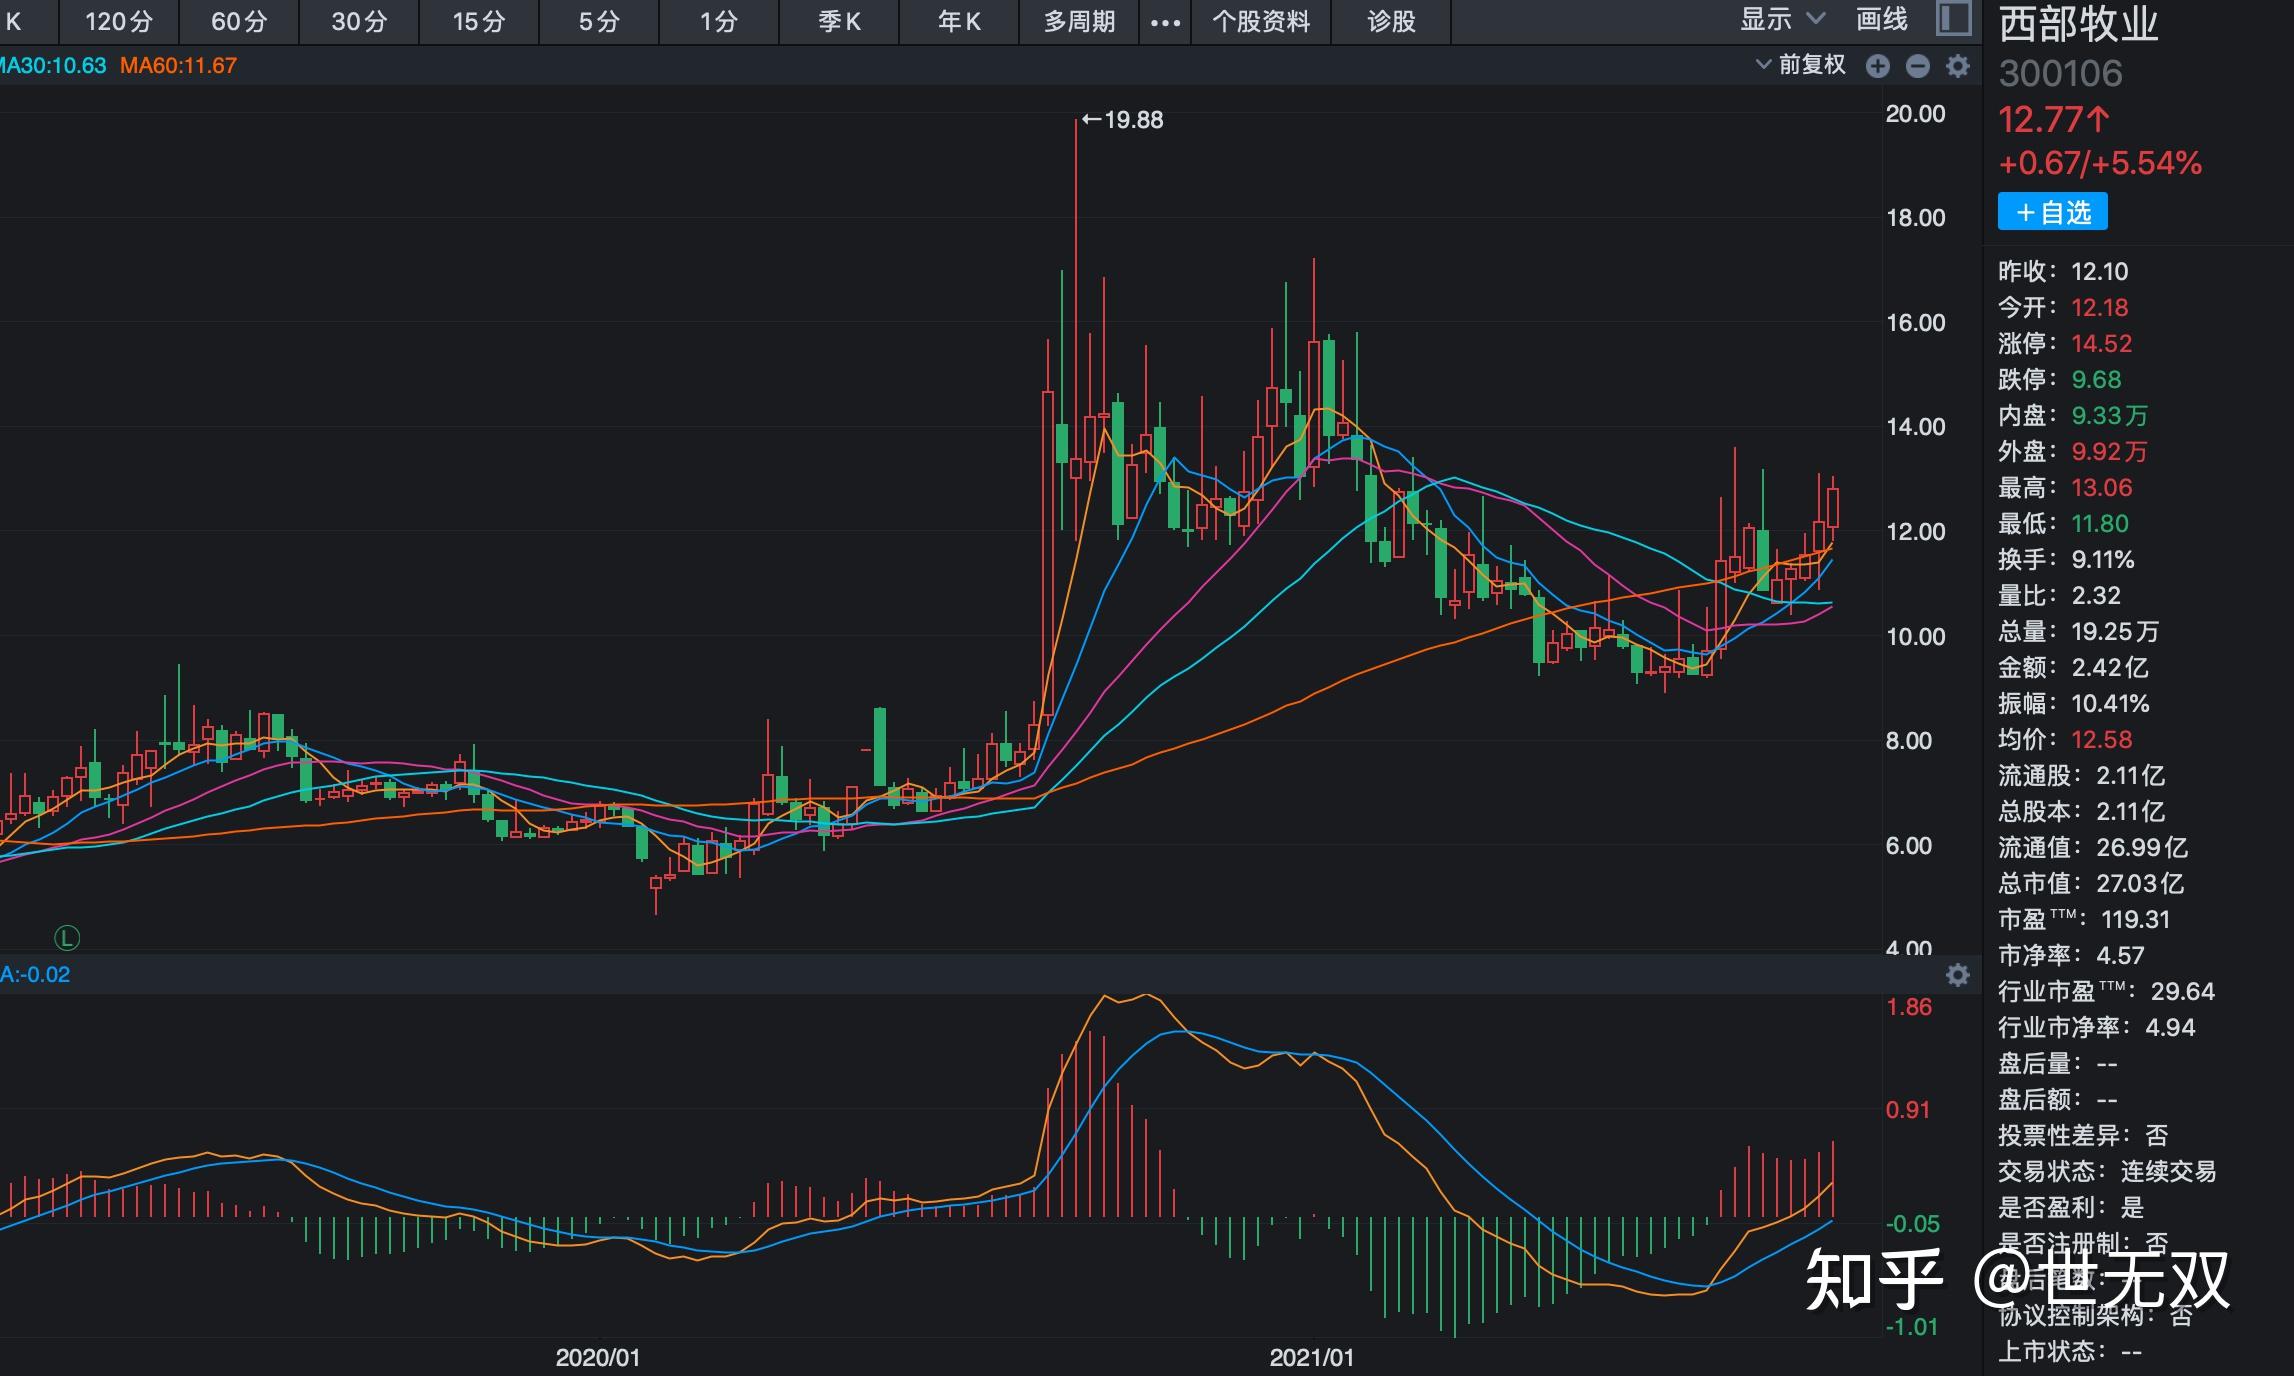2294x1376 pixels.
Task: Switch to 15分 period tab
Action: coord(478,21)
